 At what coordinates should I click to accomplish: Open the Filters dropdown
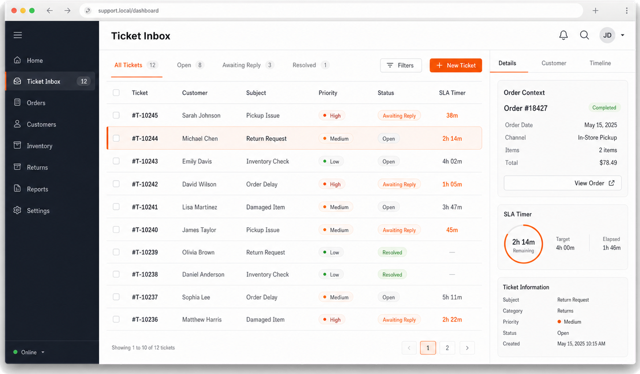tap(401, 65)
